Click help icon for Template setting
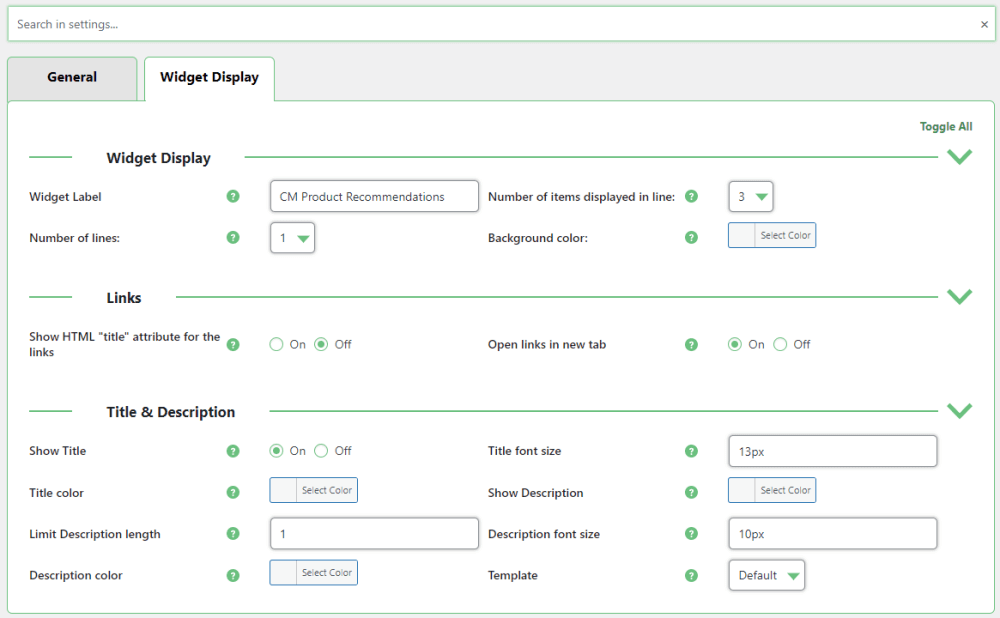This screenshot has height=618, width=1000. [691, 576]
